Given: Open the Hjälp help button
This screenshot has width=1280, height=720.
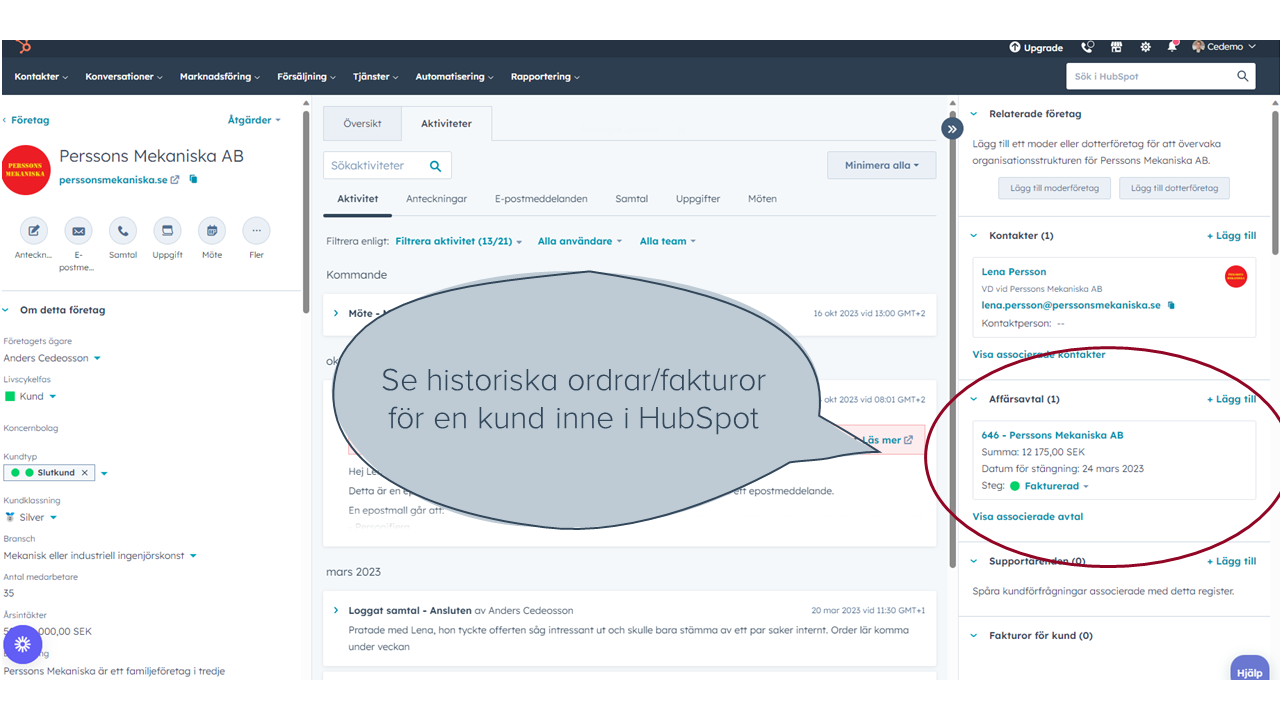Looking at the screenshot, I should point(1249,670).
